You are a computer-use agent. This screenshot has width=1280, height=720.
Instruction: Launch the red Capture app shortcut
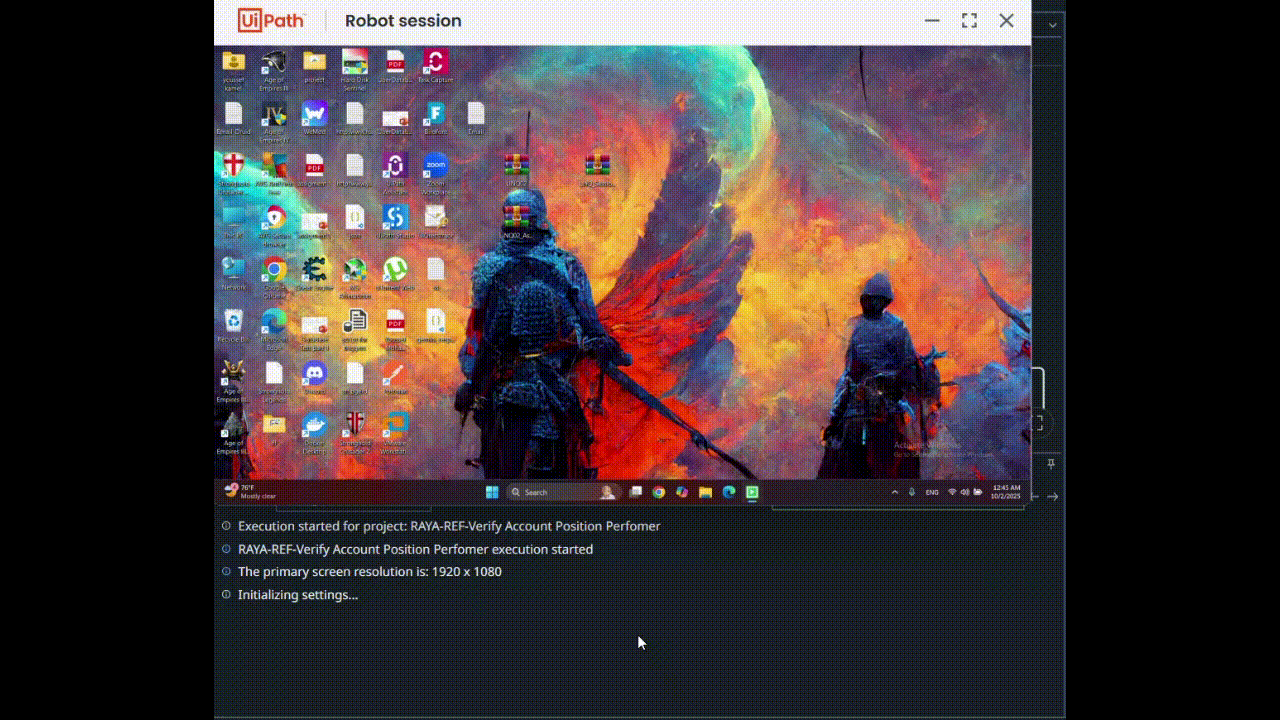[x=435, y=64]
